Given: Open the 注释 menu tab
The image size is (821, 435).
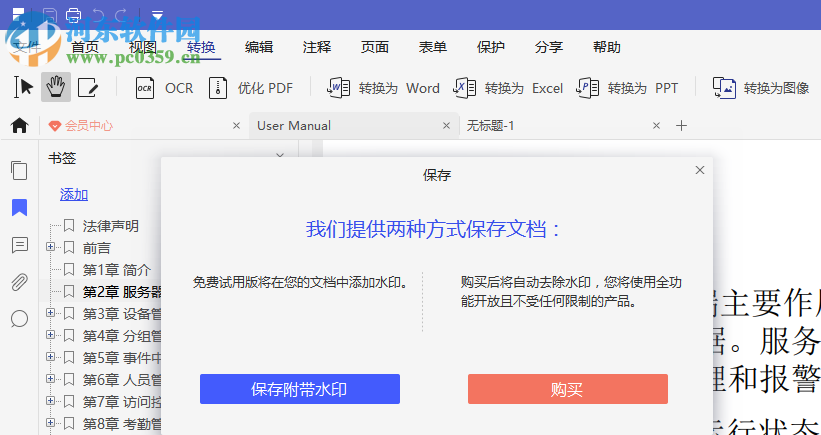Looking at the screenshot, I should coord(317,47).
